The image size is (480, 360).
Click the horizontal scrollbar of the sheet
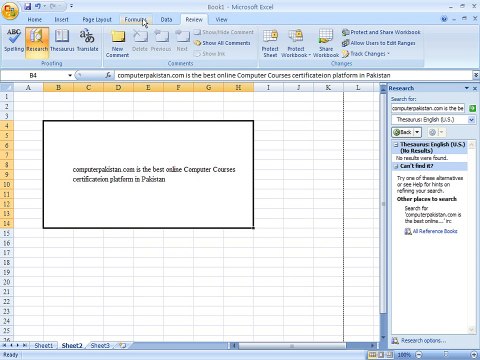click(292, 346)
